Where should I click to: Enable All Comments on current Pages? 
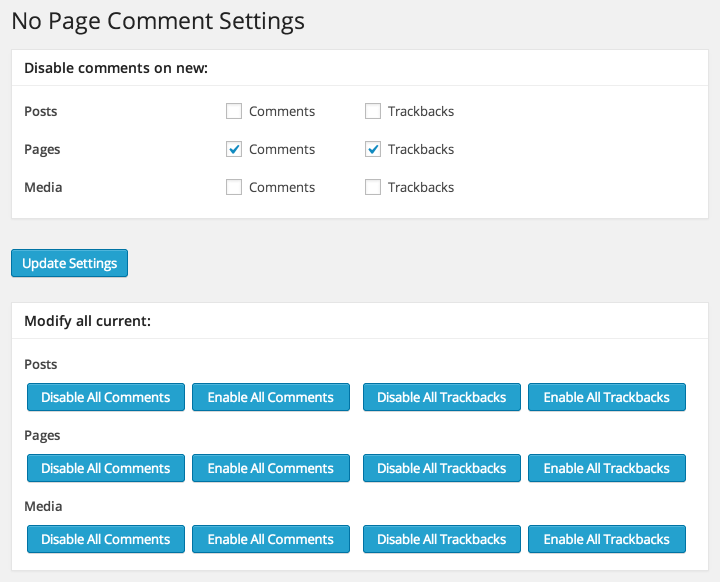[270, 468]
